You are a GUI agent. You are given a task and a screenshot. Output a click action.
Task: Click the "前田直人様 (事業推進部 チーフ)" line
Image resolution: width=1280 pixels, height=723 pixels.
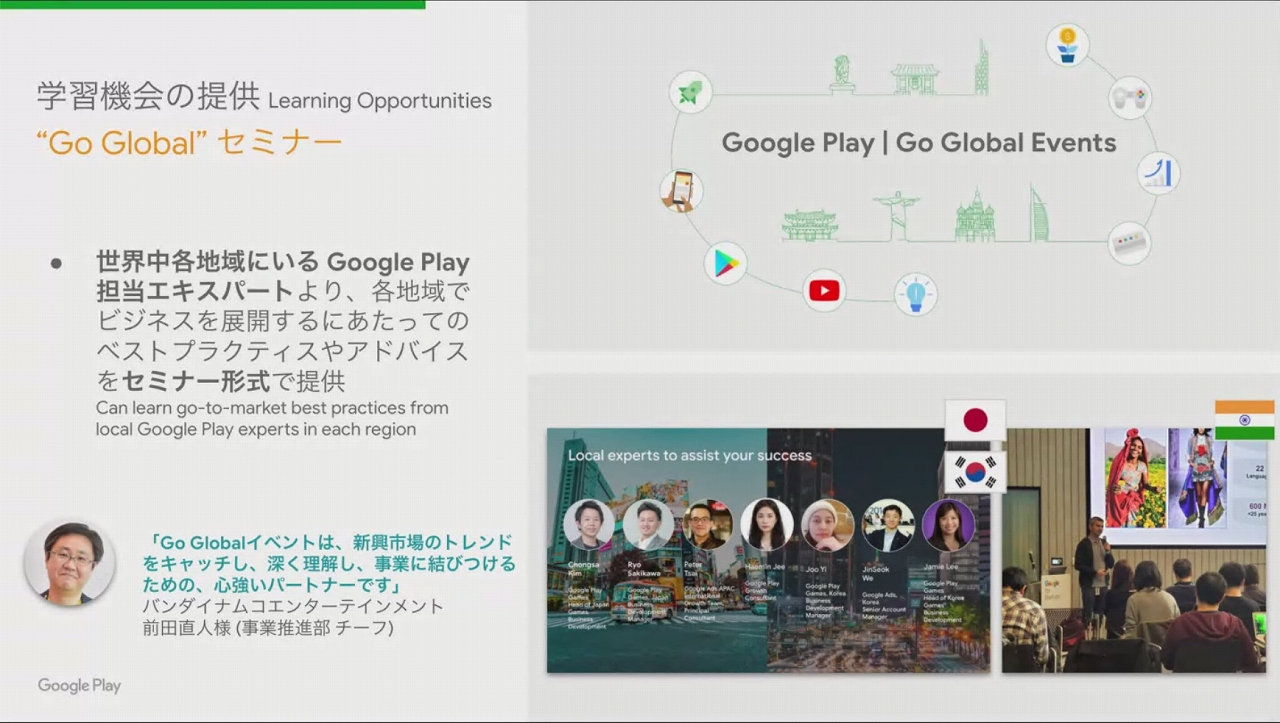[268, 629]
